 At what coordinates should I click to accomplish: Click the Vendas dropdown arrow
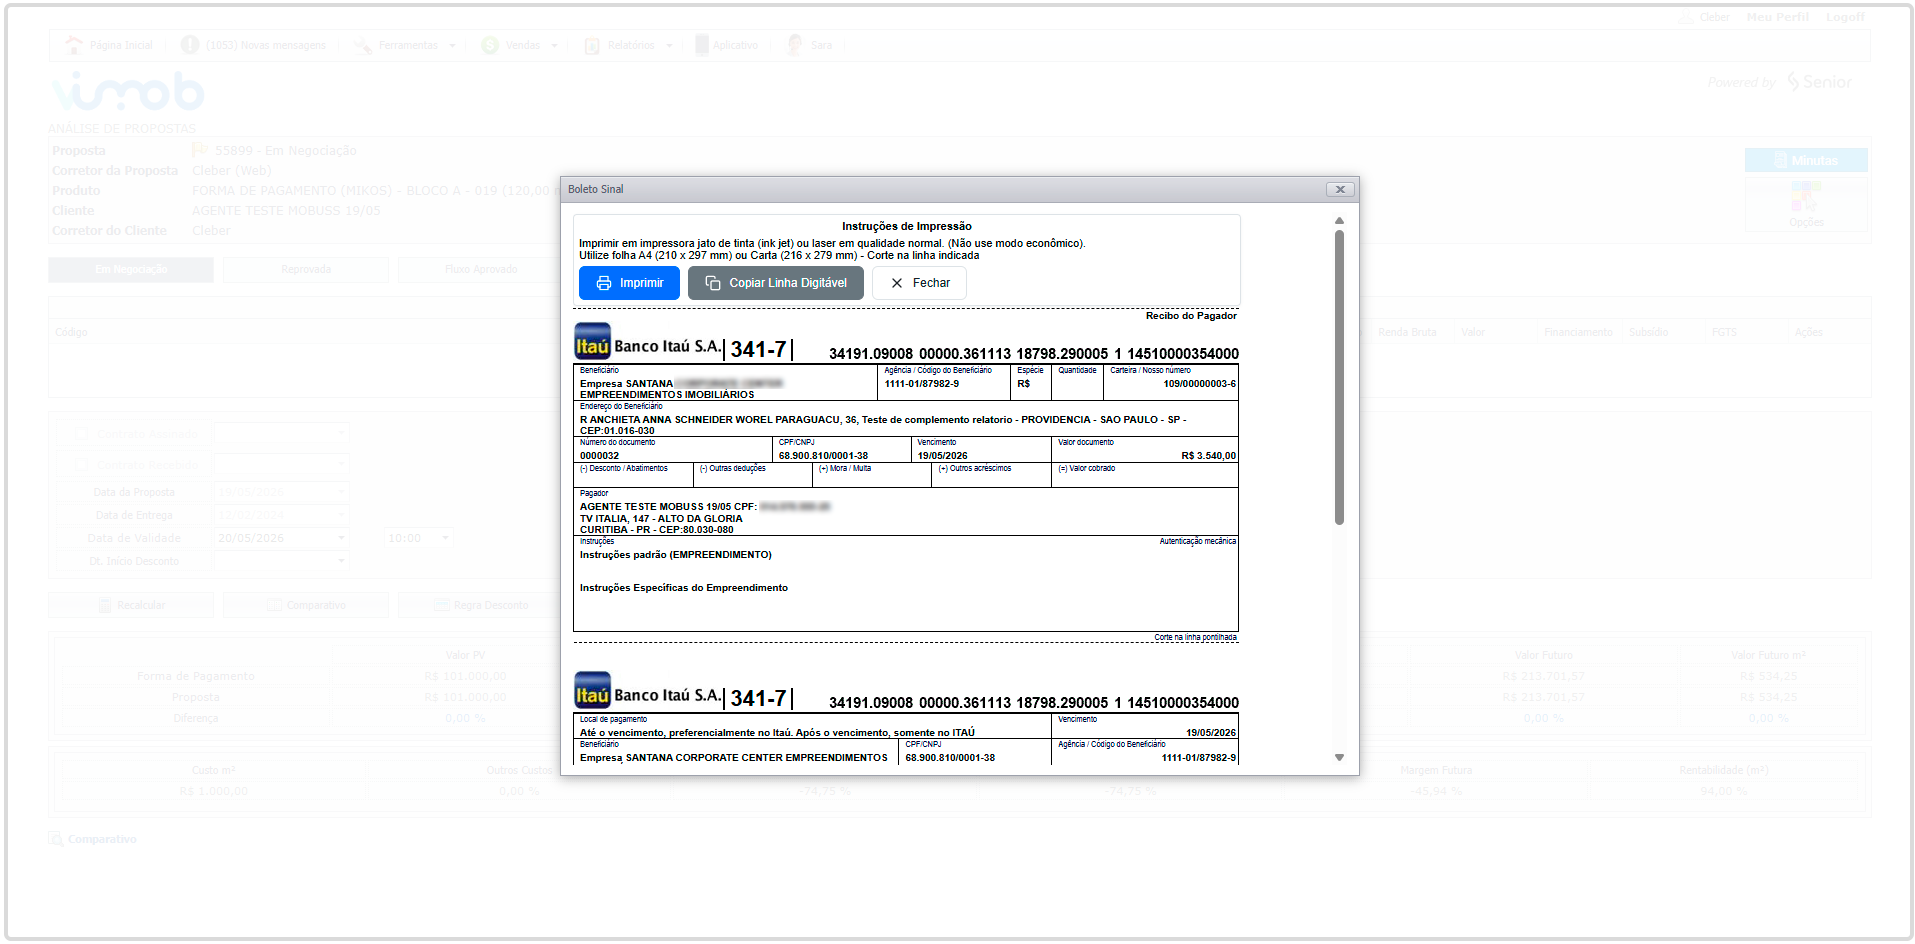554,46
